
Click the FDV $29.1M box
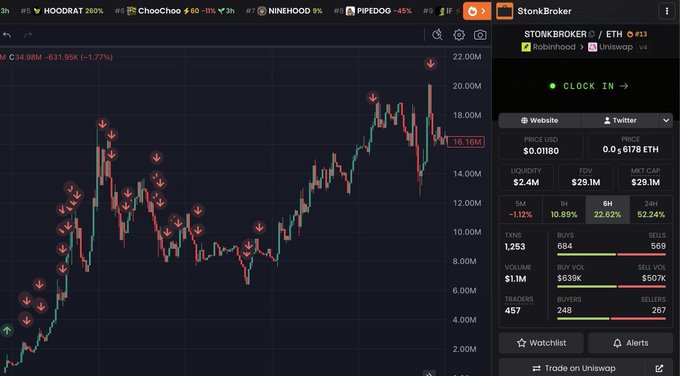586,177
